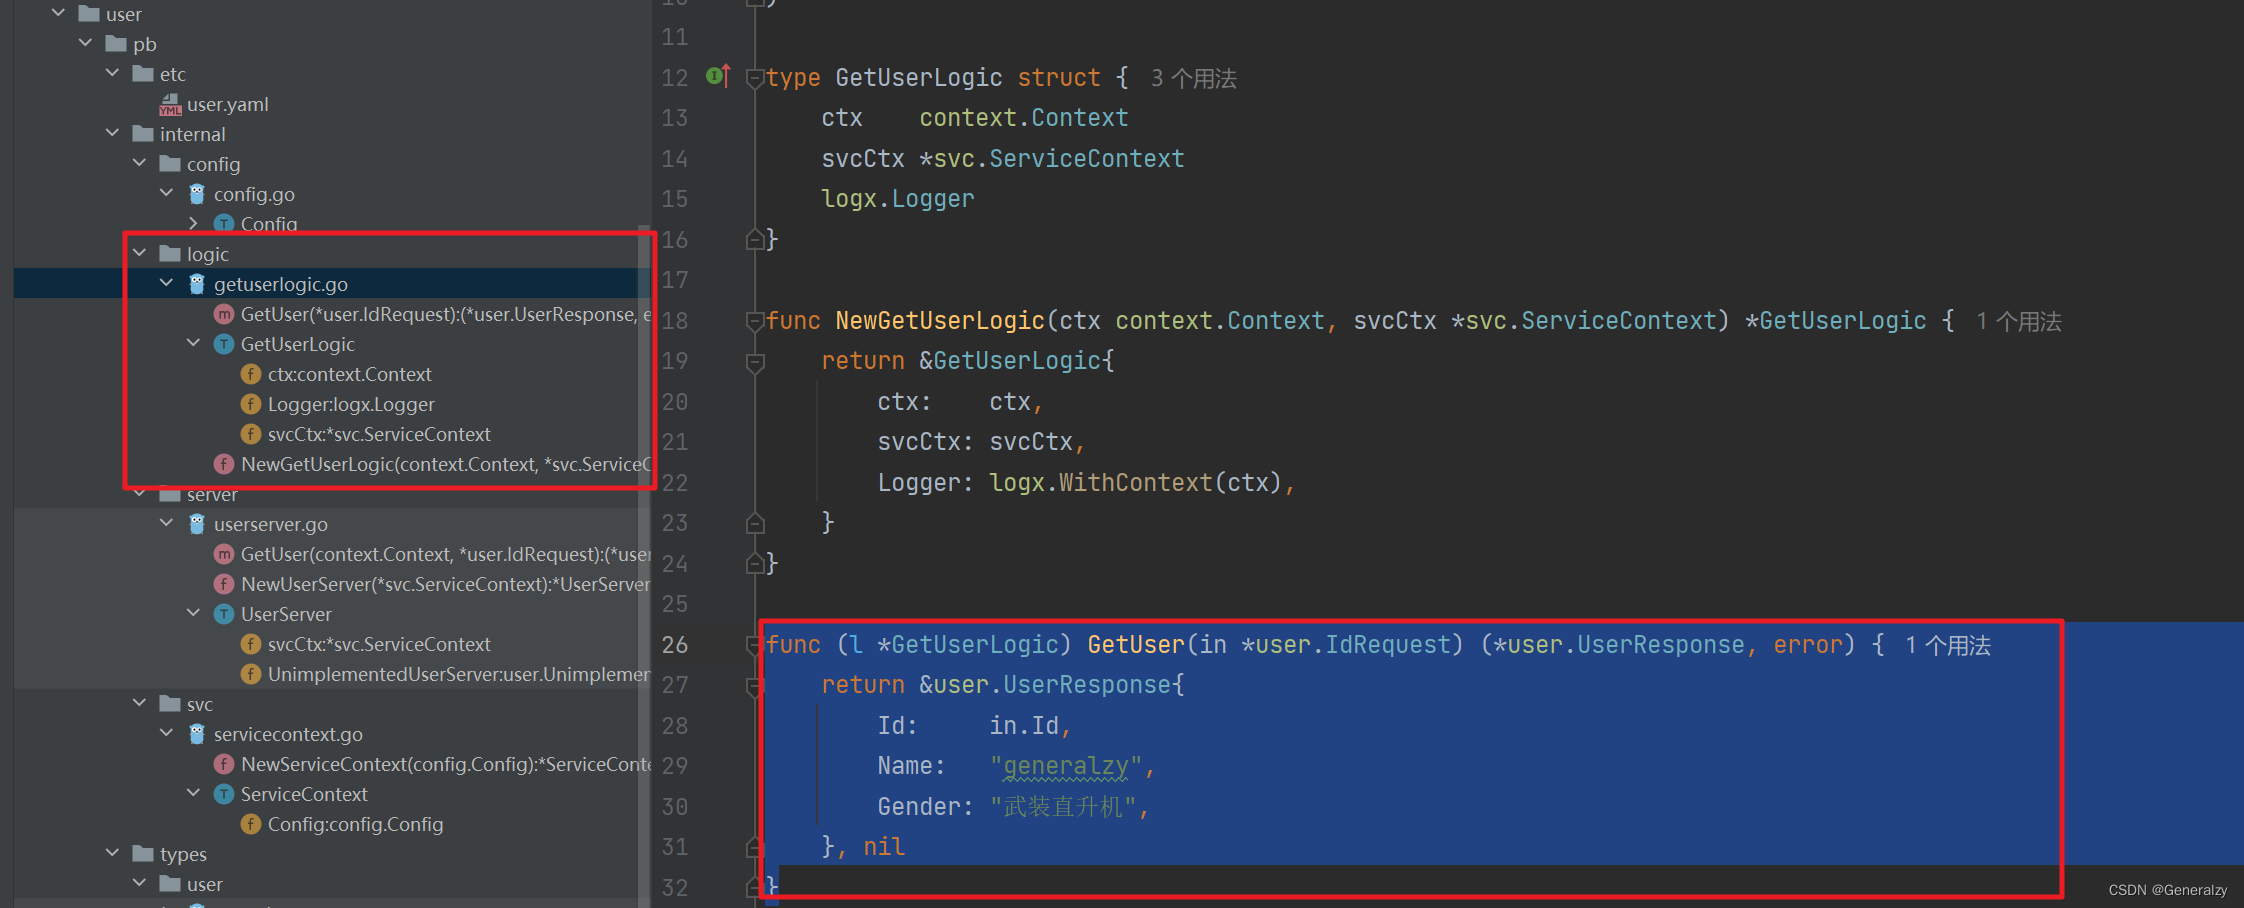Collapse the user folder at top
Screen dimensions: 2244x908
point(58,13)
